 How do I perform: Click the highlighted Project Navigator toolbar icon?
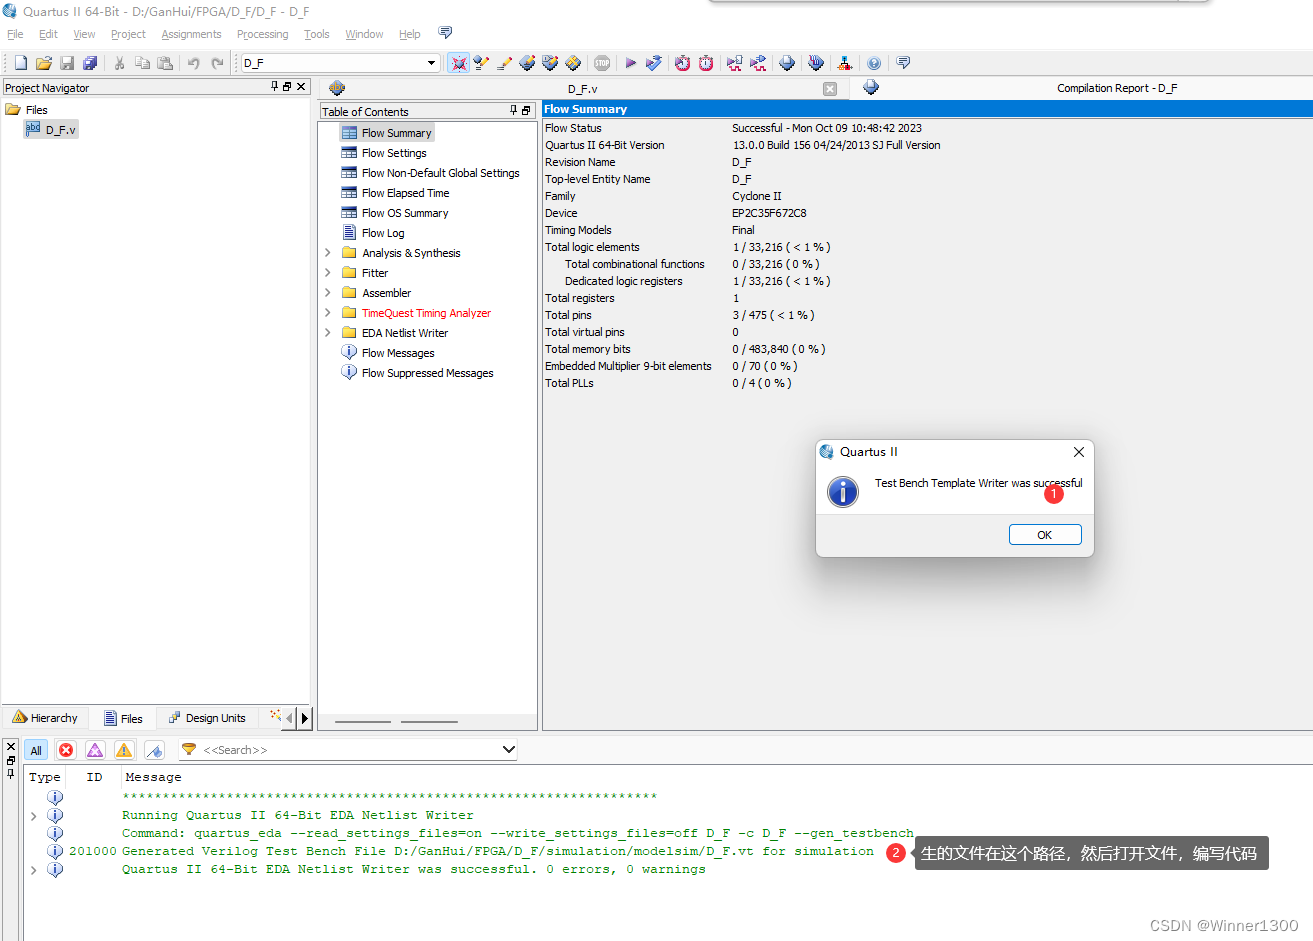tap(458, 63)
